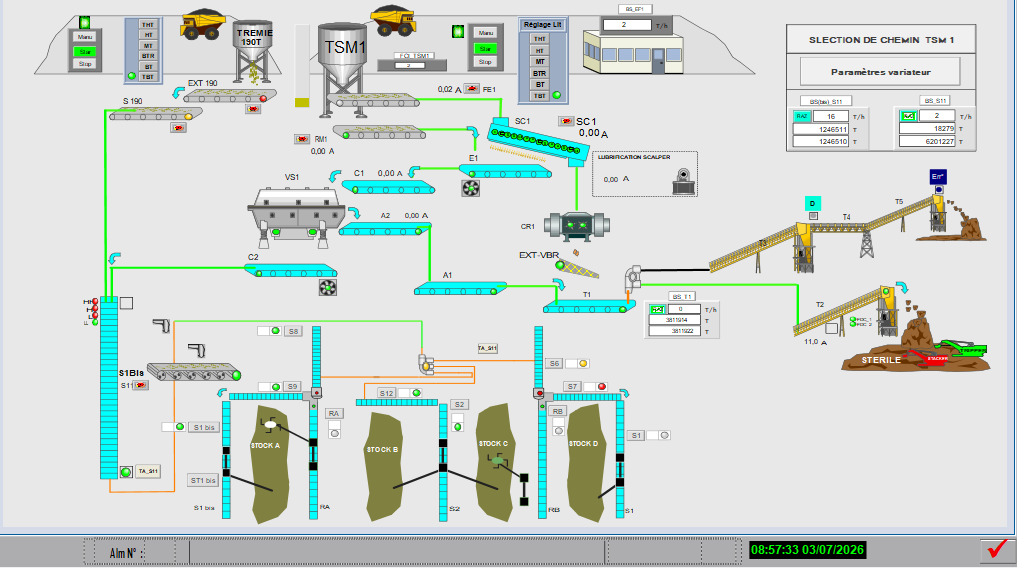Click the fan icon under conveyor E1
The height and width of the screenshot is (568, 1017).
pyautogui.click(x=471, y=188)
